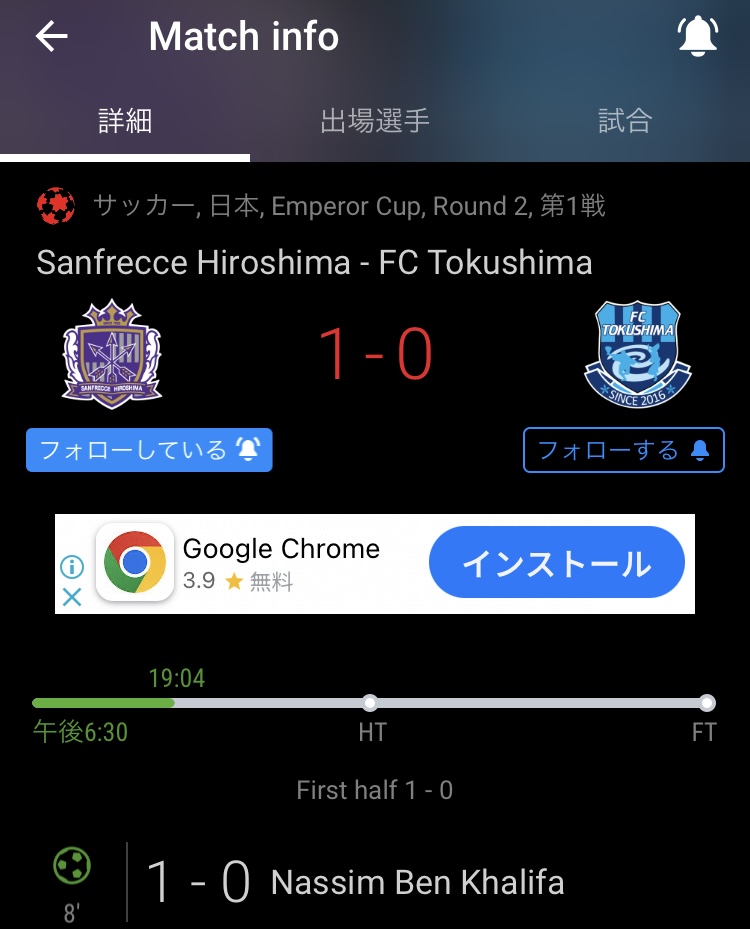This screenshot has height=929, width=750.
Task: Open the Sanfrecce Hiroshima team crest
Action: click(x=112, y=354)
